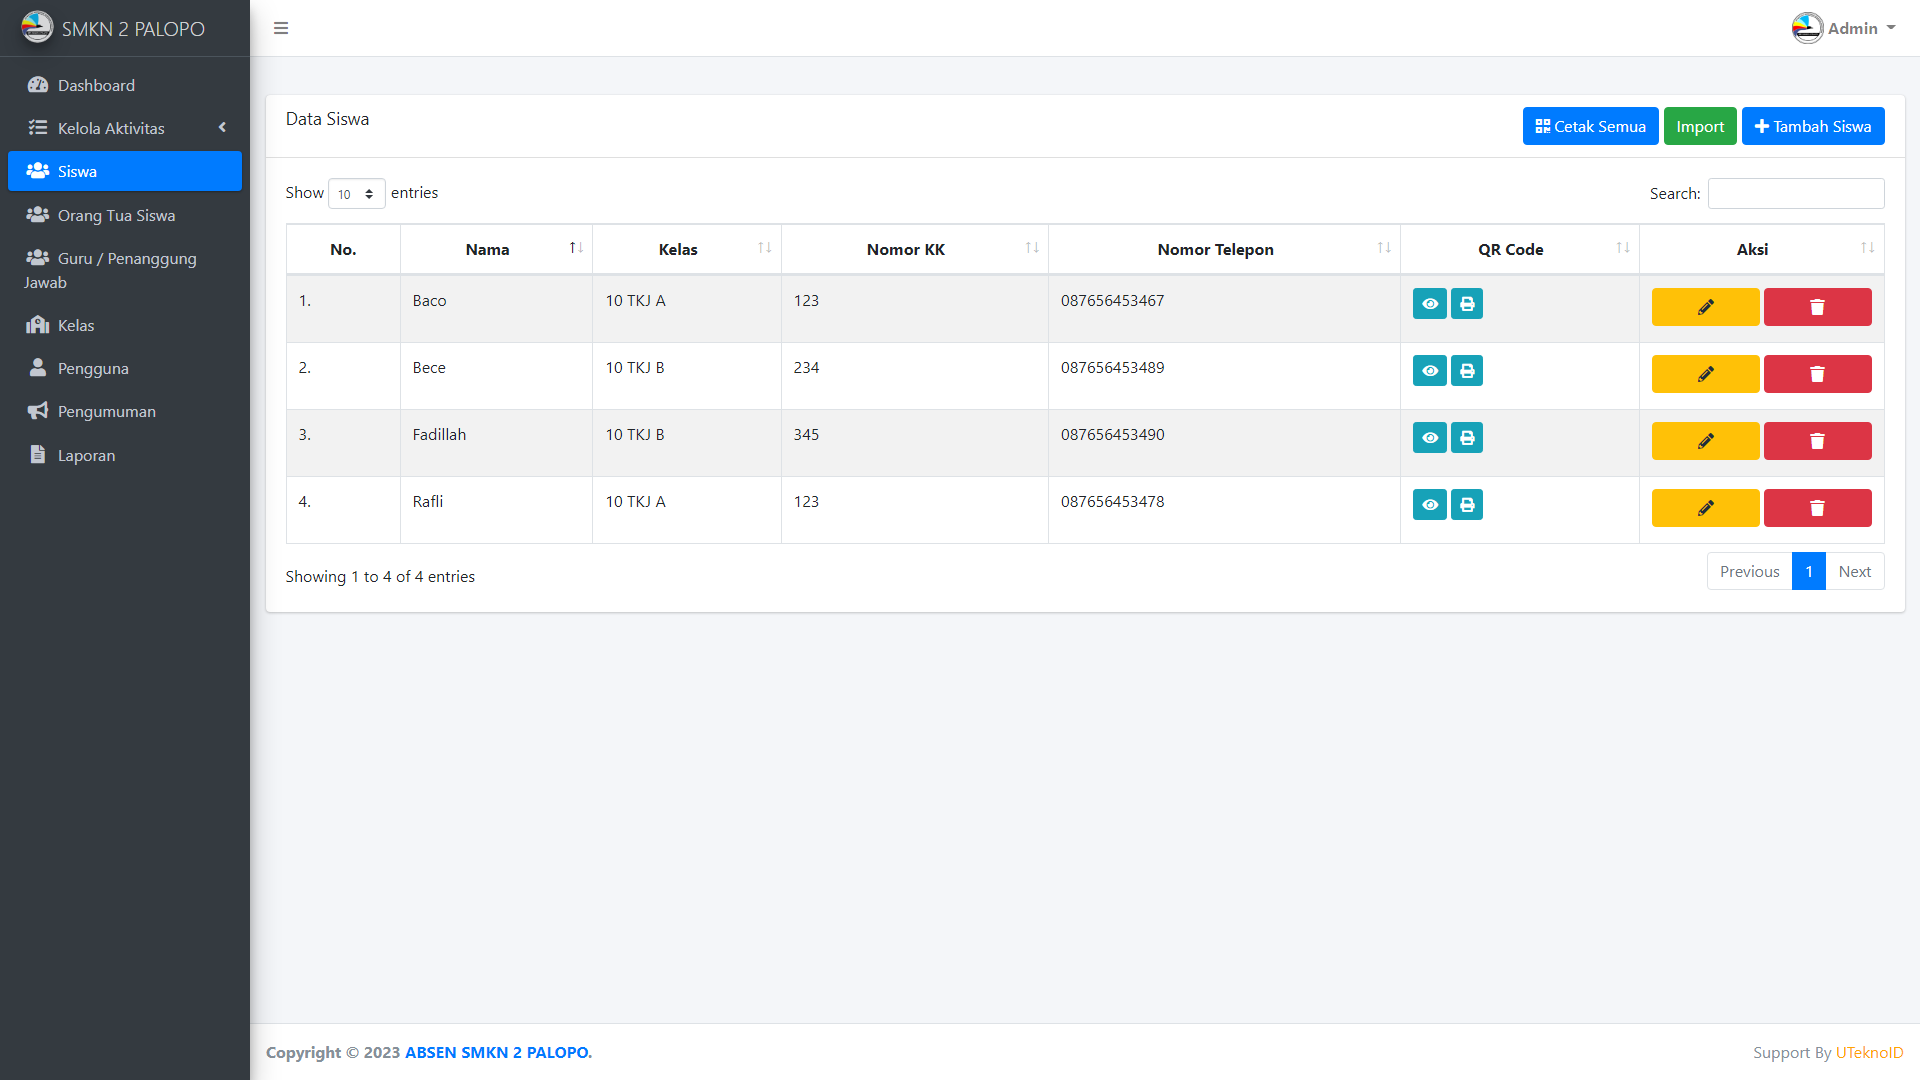
Task: Go to Laporan in sidebar
Action: (86, 455)
